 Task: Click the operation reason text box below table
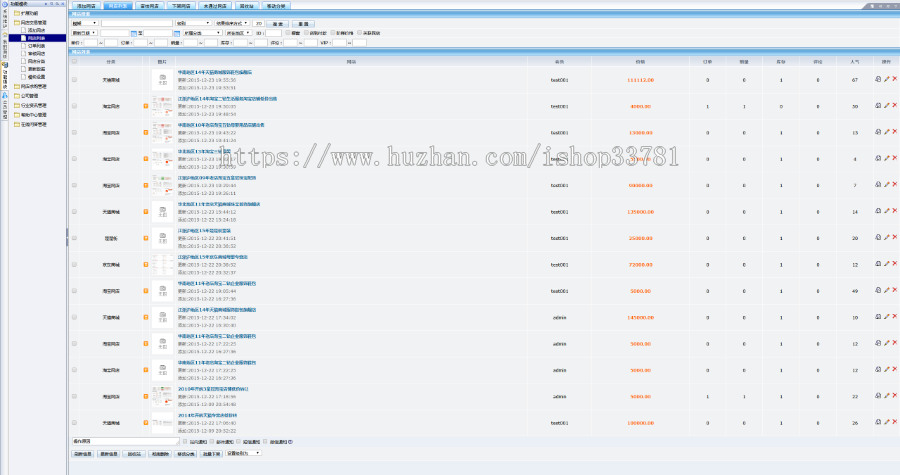coord(125,442)
